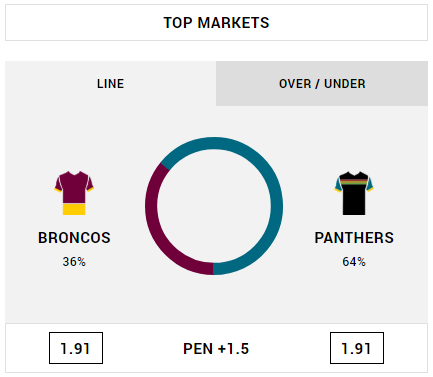
Task: Click the Broncos maroon jersey icon
Action: 74,193
